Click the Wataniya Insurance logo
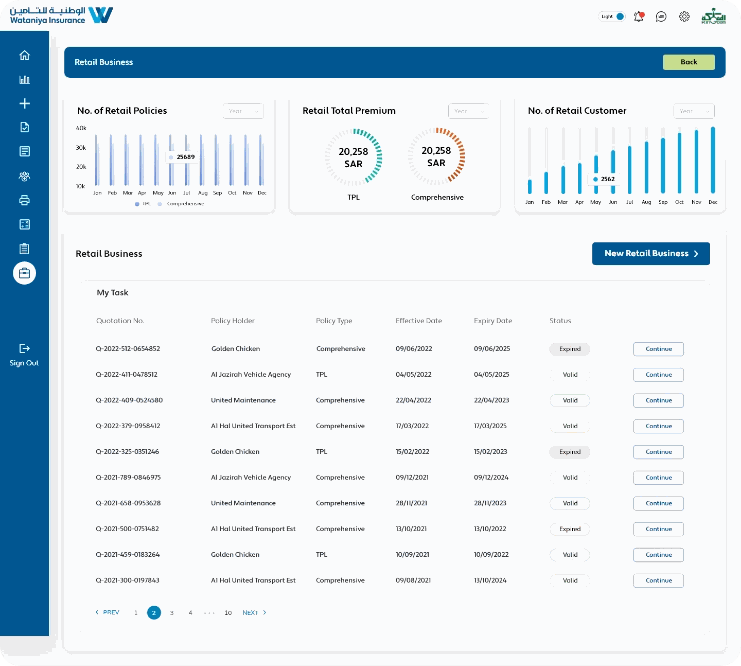741x666 pixels. point(61,15)
